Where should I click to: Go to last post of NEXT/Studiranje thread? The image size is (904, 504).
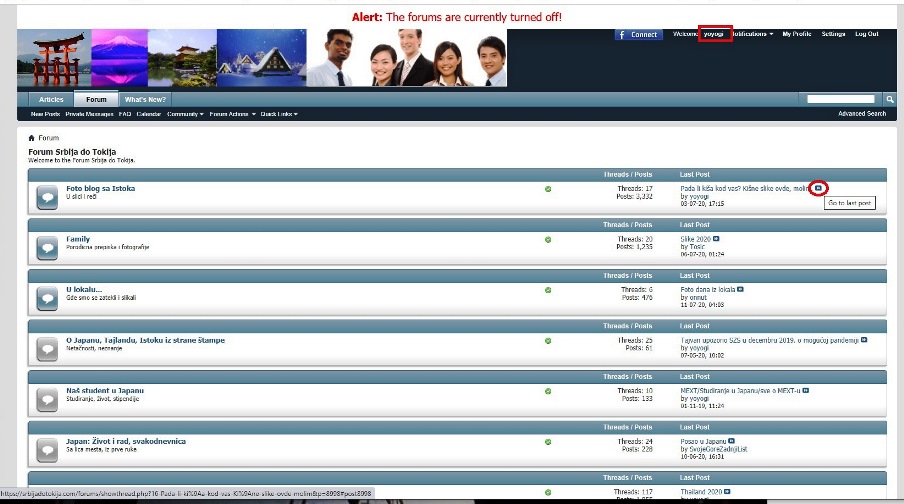pyautogui.click(x=806, y=390)
